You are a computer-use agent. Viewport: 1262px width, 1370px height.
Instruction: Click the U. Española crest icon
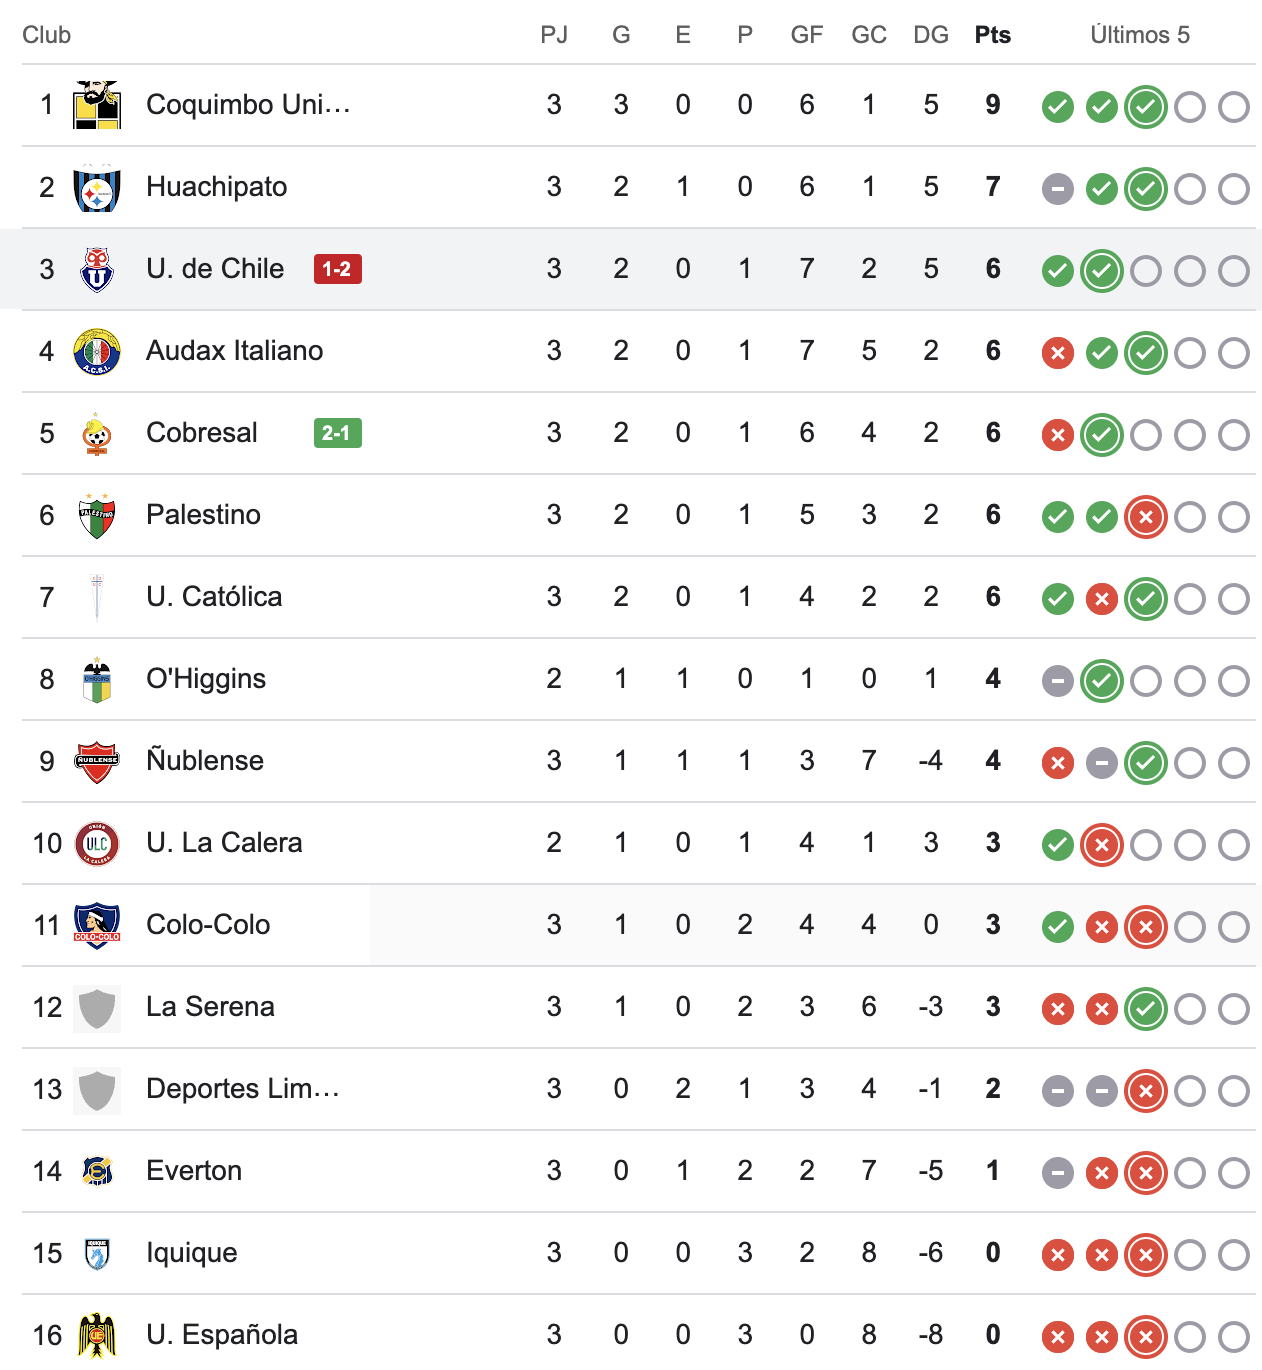pos(97,1336)
